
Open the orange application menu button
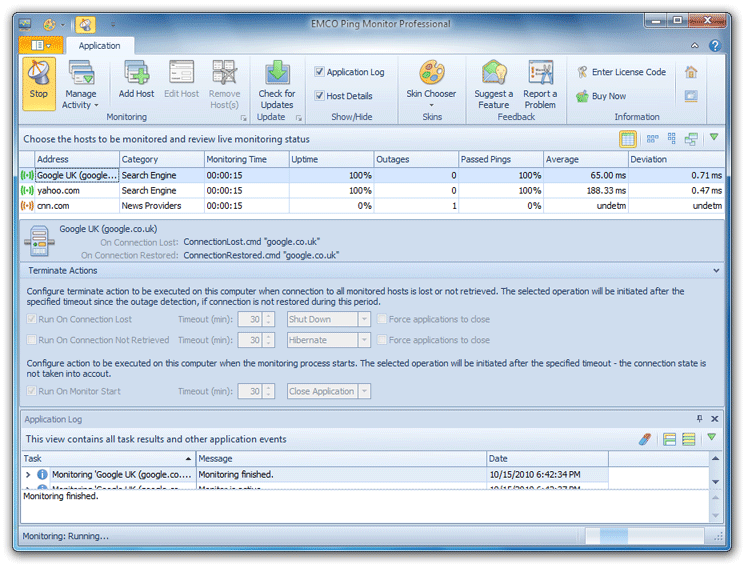pos(41,46)
